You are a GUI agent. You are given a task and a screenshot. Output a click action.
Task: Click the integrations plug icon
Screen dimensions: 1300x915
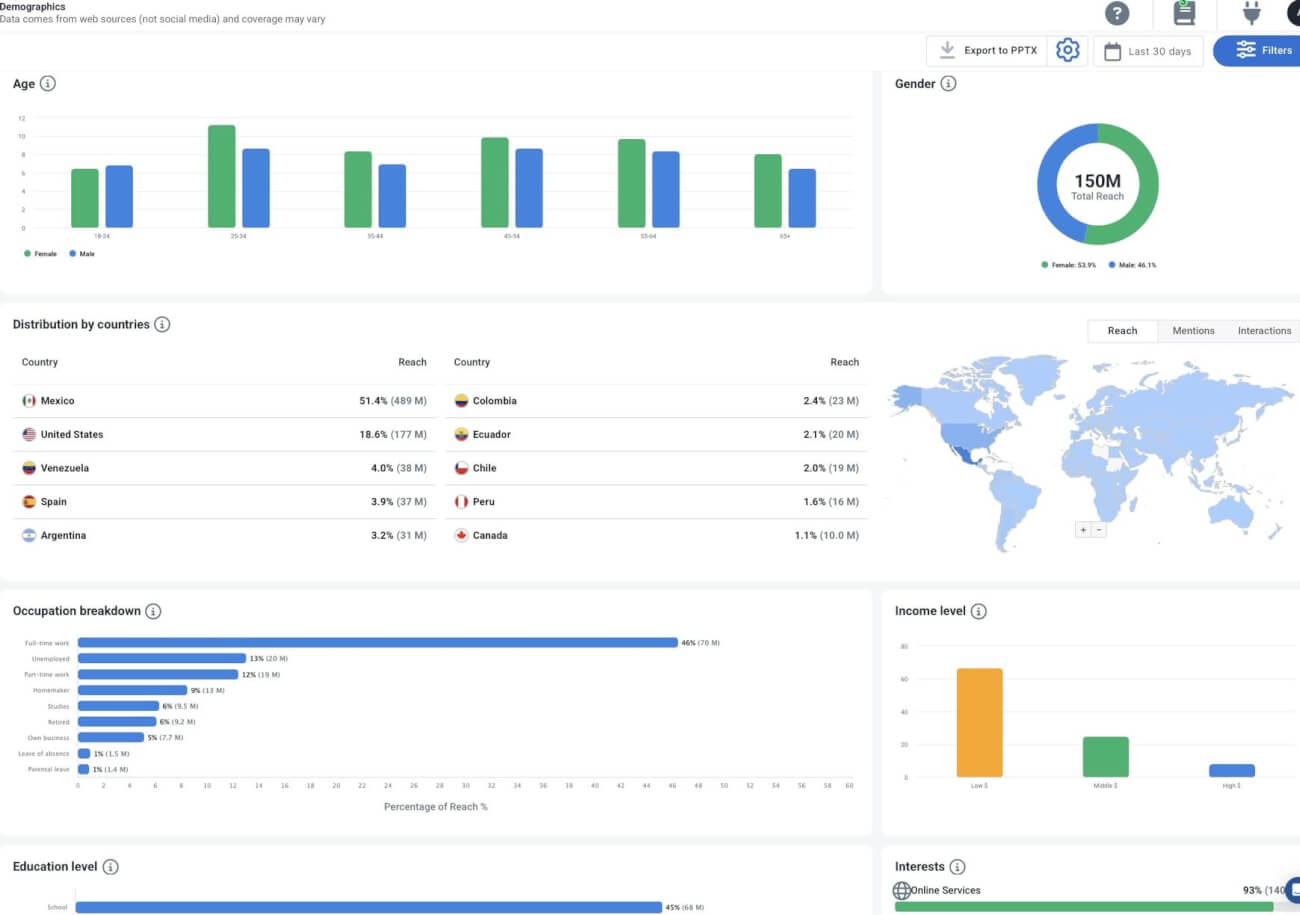[1251, 14]
